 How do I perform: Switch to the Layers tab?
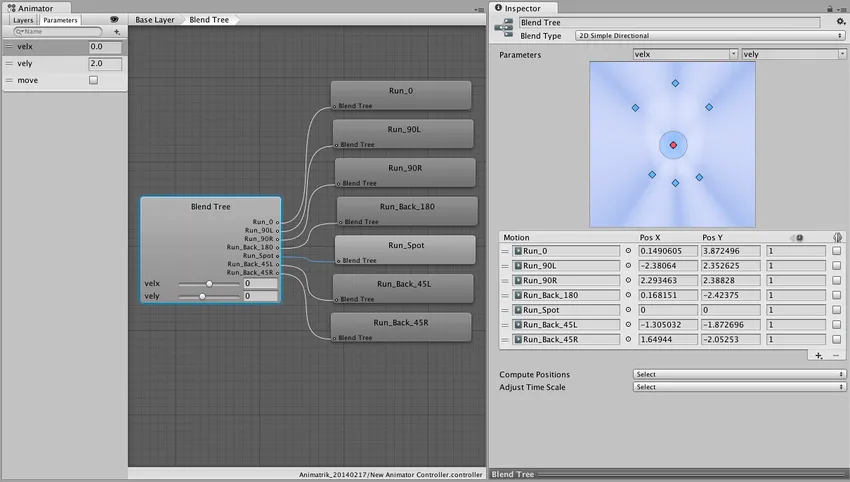click(23, 20)
